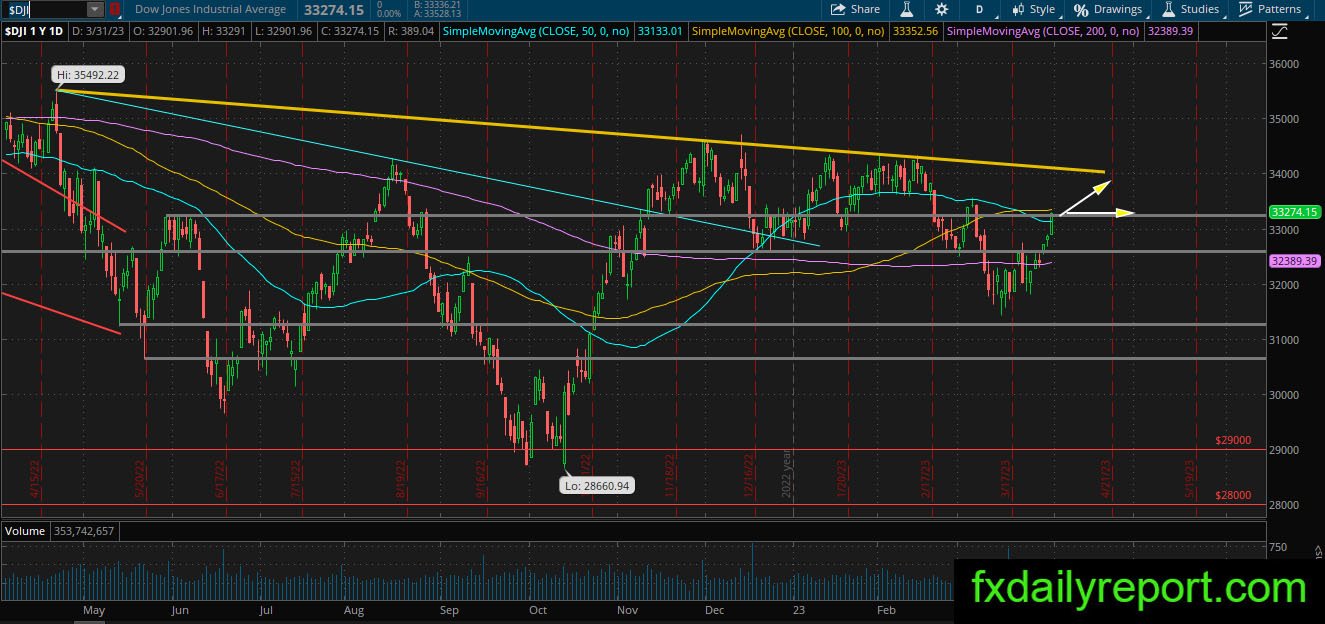This screenshot has height=624, width=1325.
Task: Open chart settings gear icon
Action: point(941,9)
